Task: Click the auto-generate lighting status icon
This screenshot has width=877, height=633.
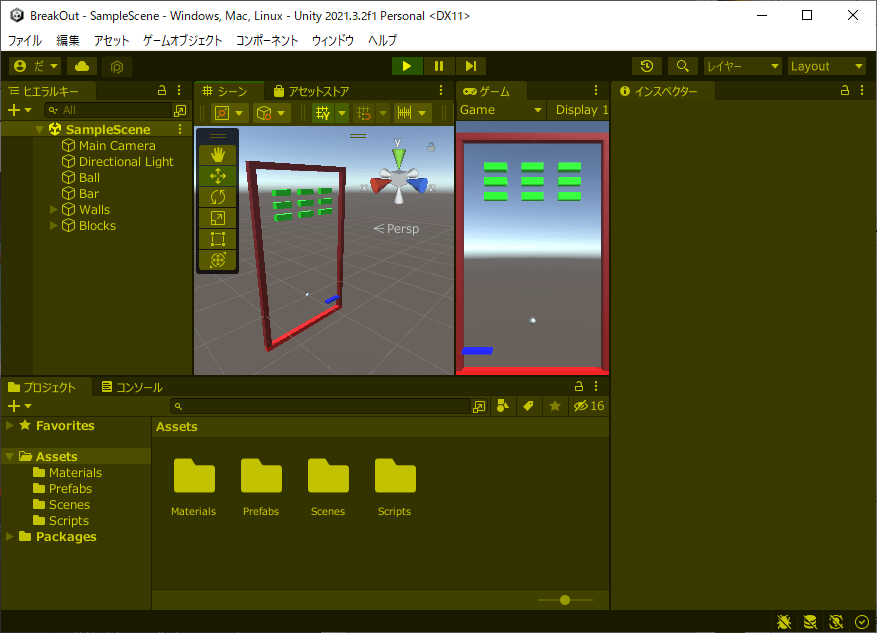Action: click(x=836, y=621)
